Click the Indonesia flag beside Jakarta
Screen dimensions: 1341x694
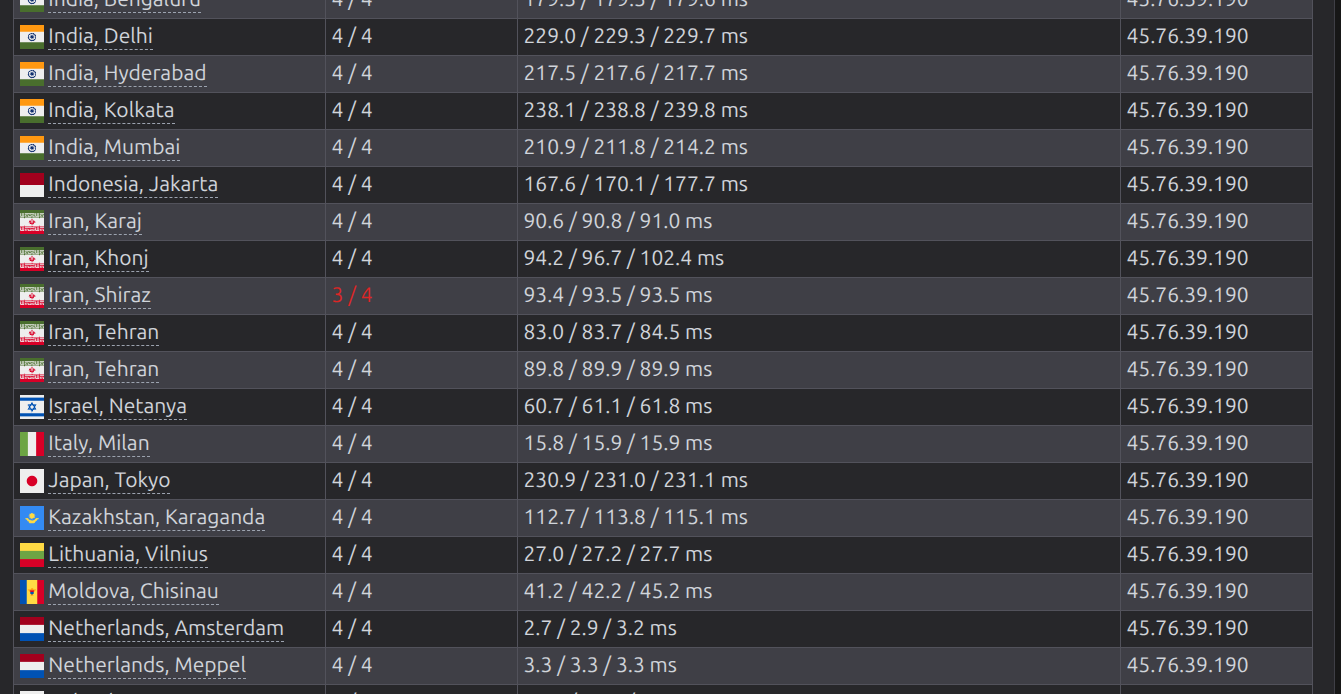pos(32,185)
